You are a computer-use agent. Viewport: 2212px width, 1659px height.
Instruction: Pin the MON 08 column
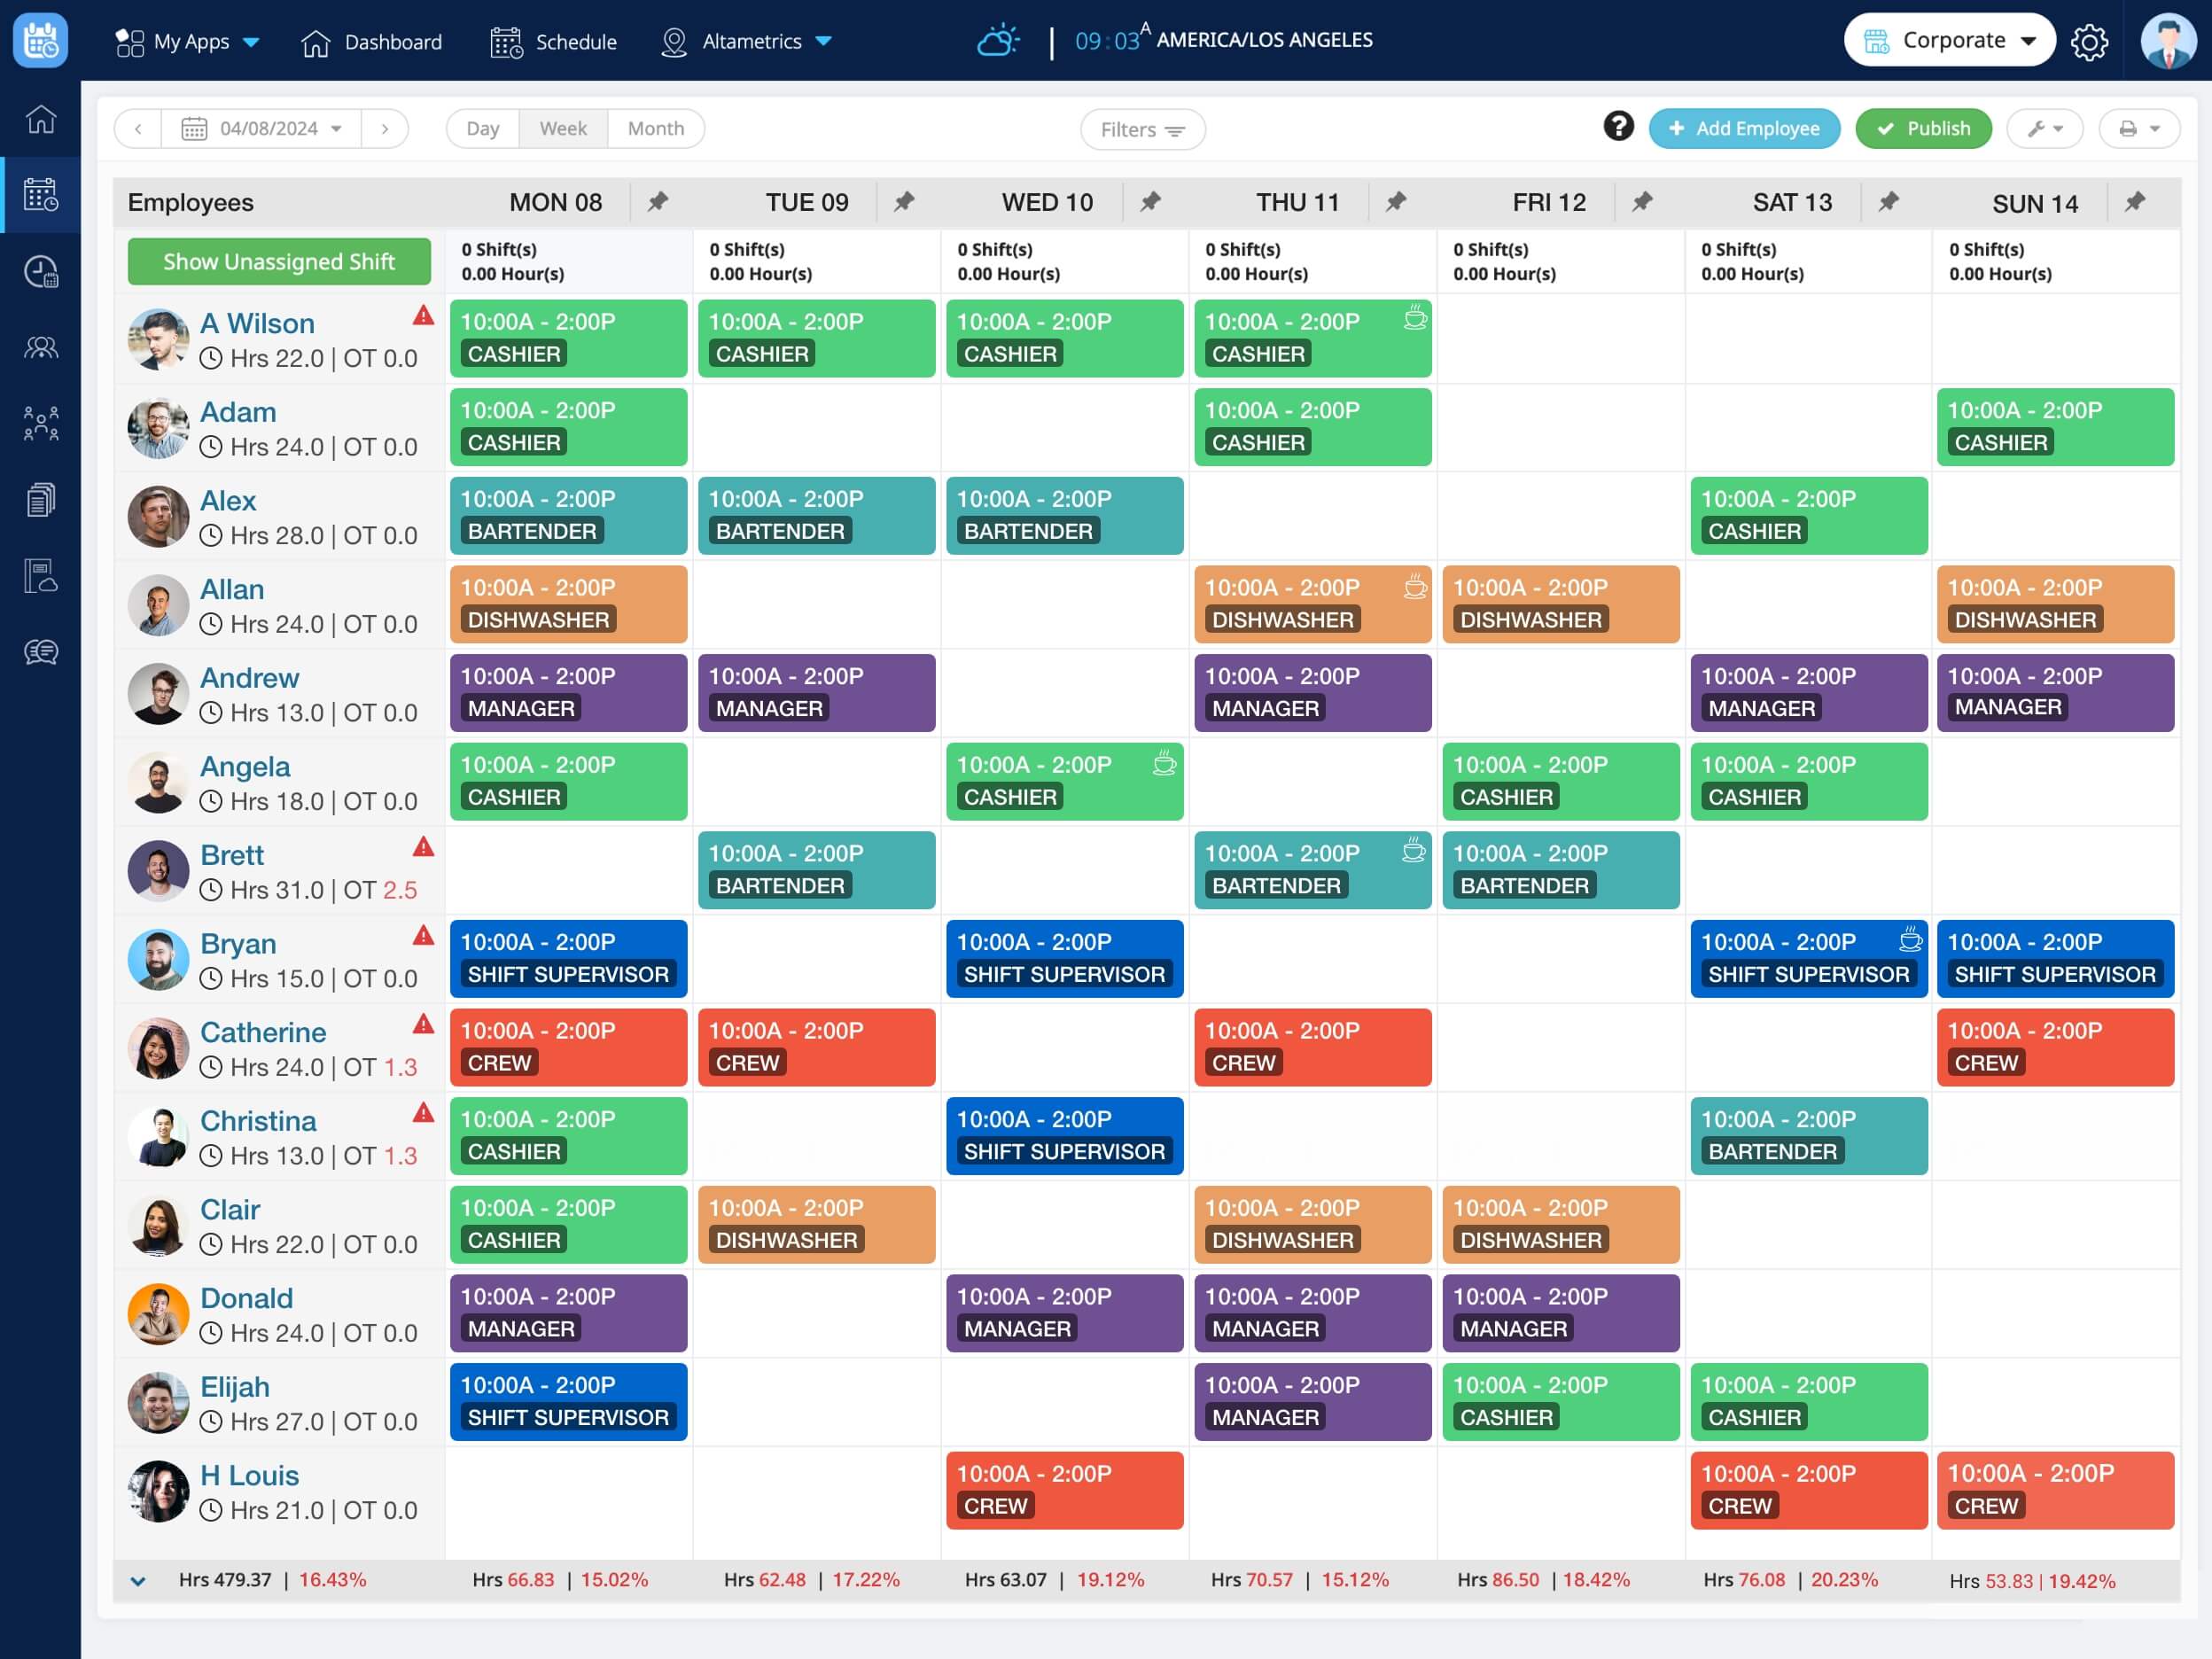(x=658, y=202)
